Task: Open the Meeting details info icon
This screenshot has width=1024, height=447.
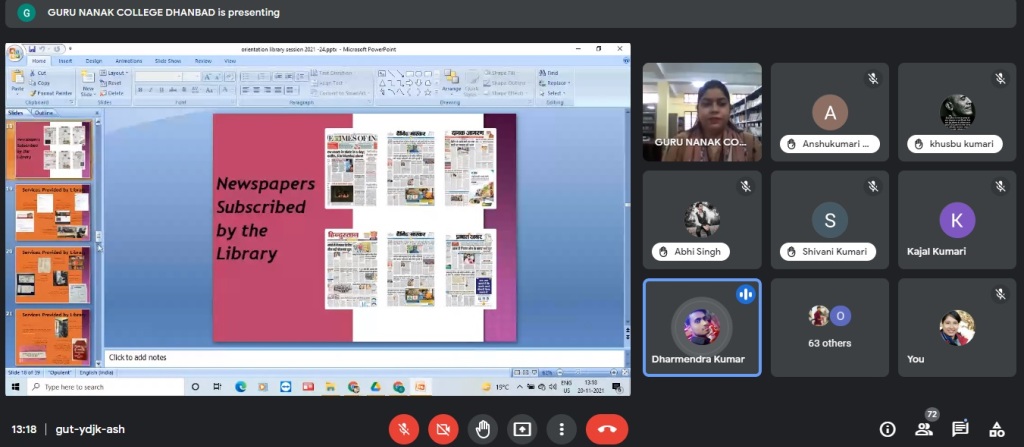Action: (x=887, y=429)
